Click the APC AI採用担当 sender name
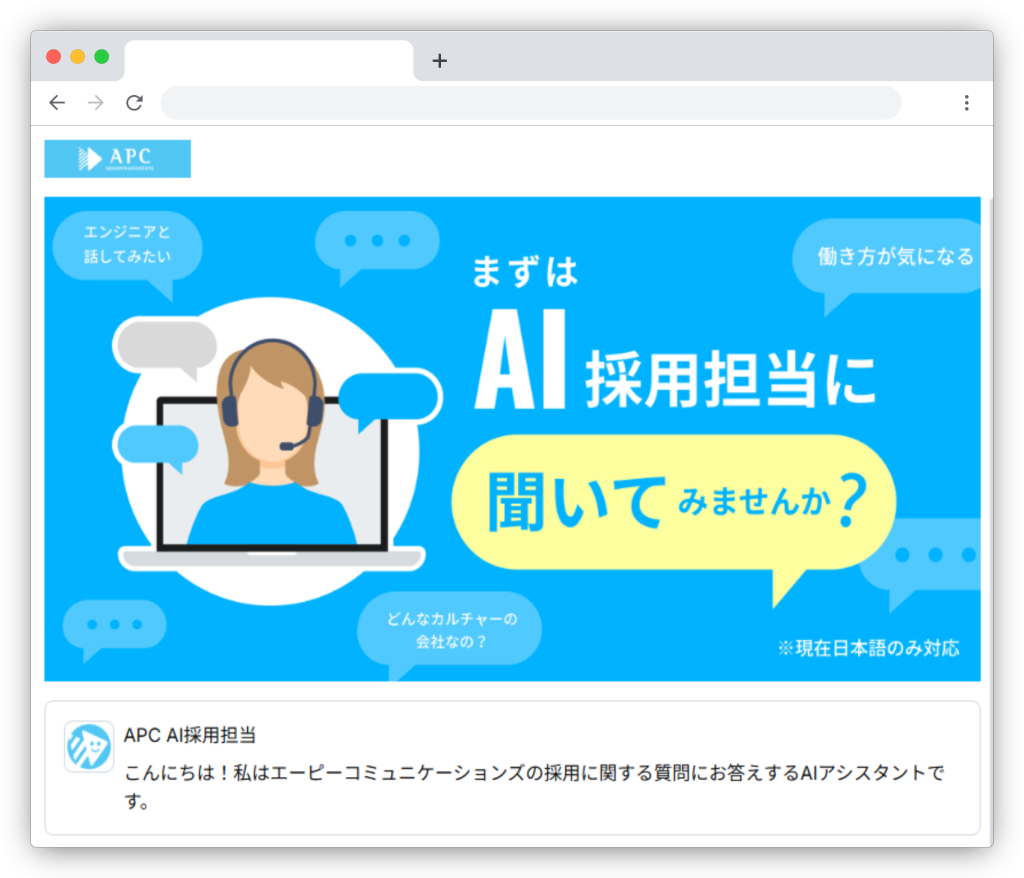The width and height of the screenshot is (1024, 878). pos(189,735)
